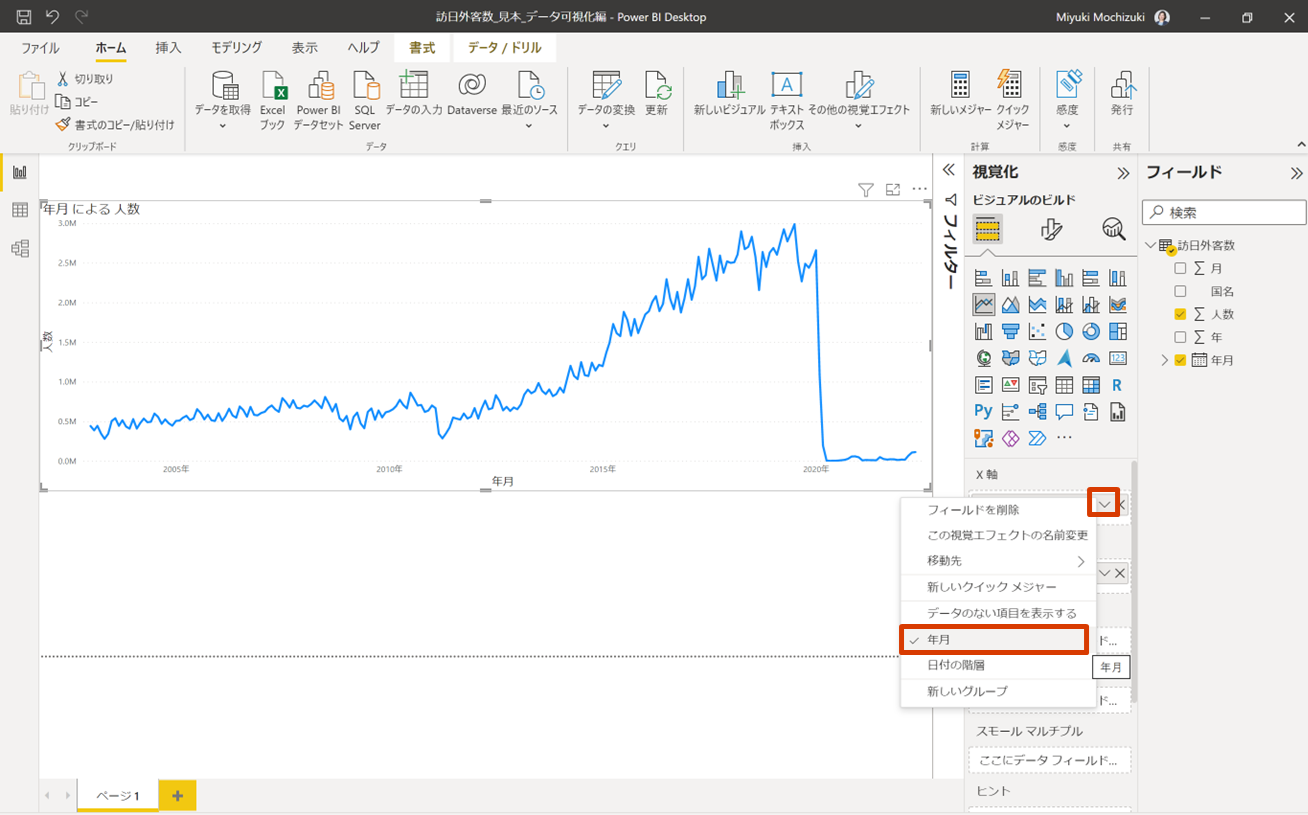Collapse the フィールド pane
1308x815 pixels.
(x=1296, y=173)
